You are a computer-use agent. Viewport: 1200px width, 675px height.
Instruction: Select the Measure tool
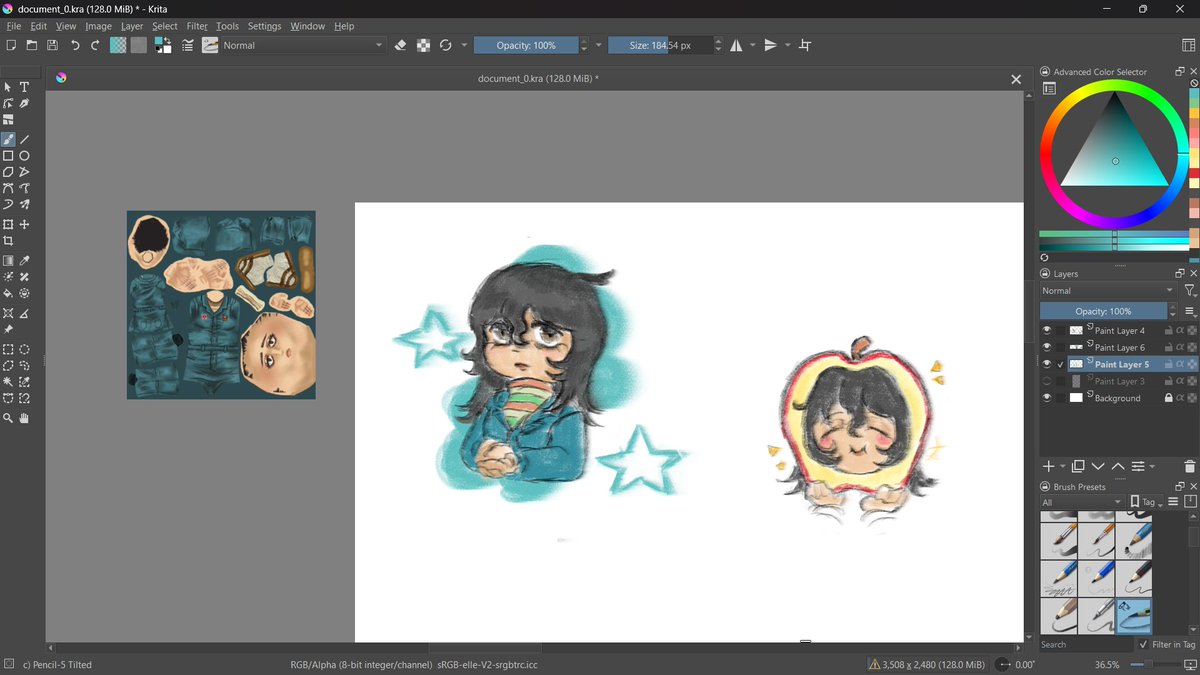(25, 313)
